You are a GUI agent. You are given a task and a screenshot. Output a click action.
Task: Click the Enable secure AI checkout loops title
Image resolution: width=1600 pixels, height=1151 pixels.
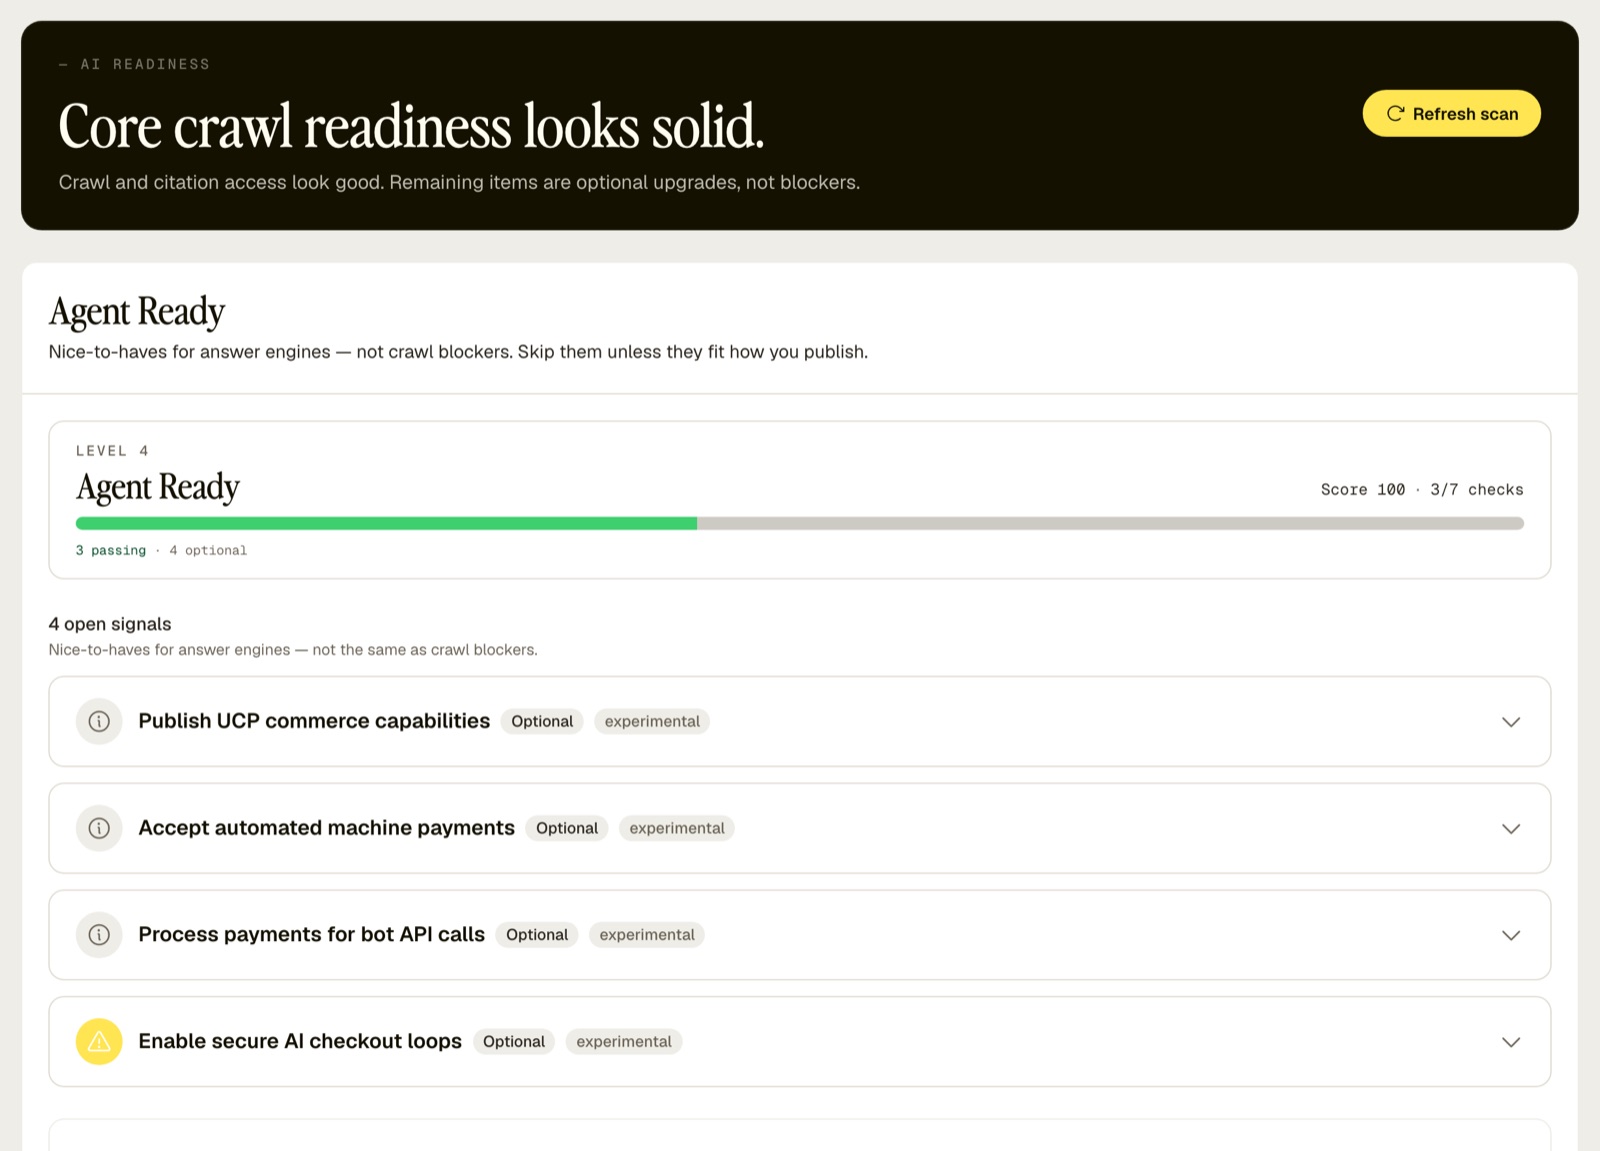(x=300, y=1041)
